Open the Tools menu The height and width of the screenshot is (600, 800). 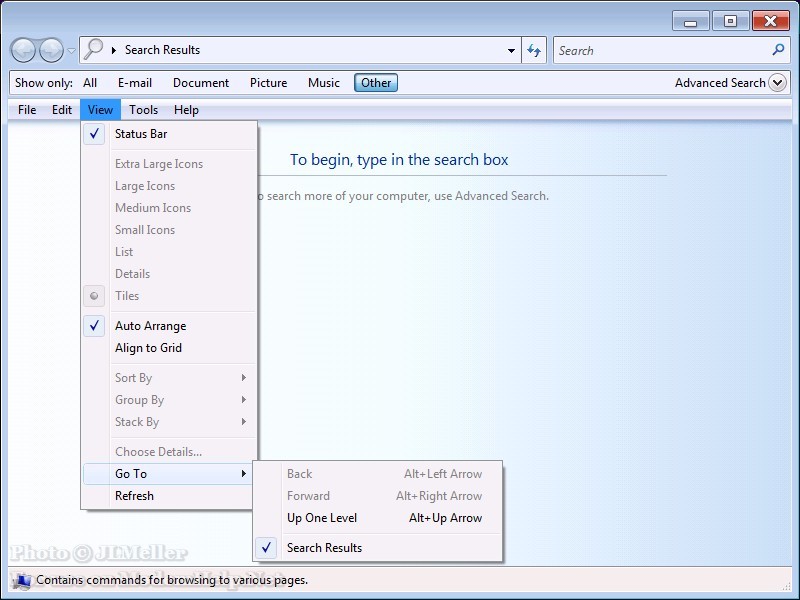click(143, 110)
